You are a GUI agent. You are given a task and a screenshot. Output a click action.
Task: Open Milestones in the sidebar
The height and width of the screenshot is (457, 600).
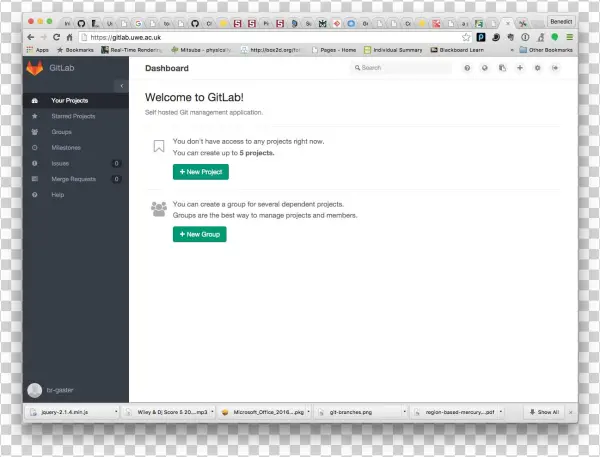point(76,148)
